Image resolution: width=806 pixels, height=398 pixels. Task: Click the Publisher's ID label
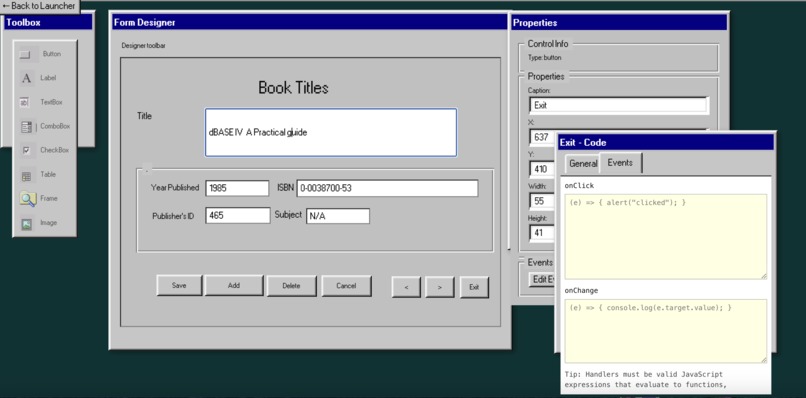[x=173, y=216]
